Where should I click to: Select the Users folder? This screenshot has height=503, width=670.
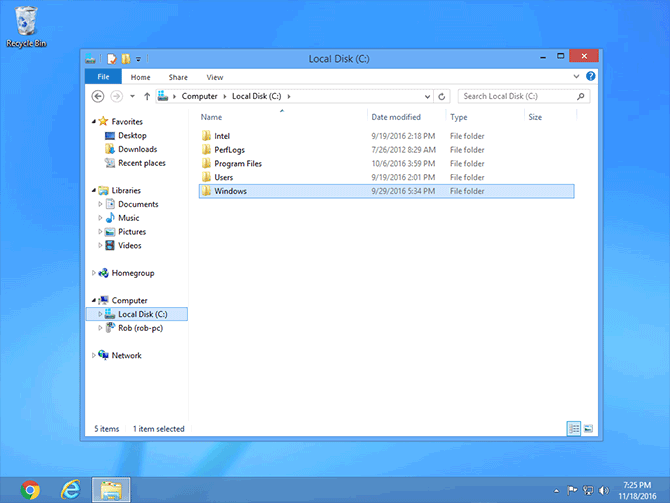pyautogui.click(x=387, y=177)
